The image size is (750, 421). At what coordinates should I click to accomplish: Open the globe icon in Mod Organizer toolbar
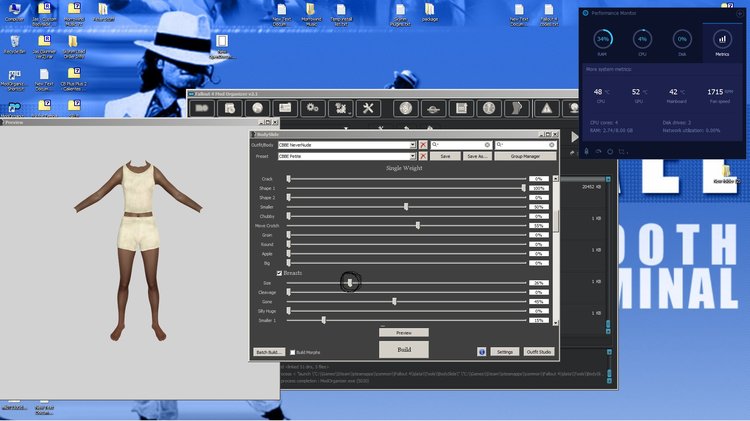tap(257, 109)
